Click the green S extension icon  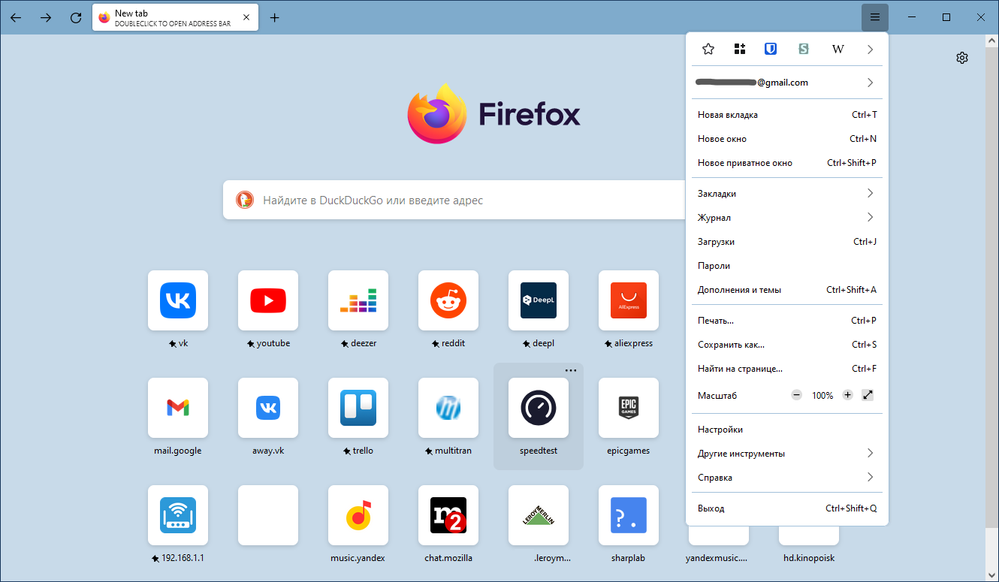803,49
